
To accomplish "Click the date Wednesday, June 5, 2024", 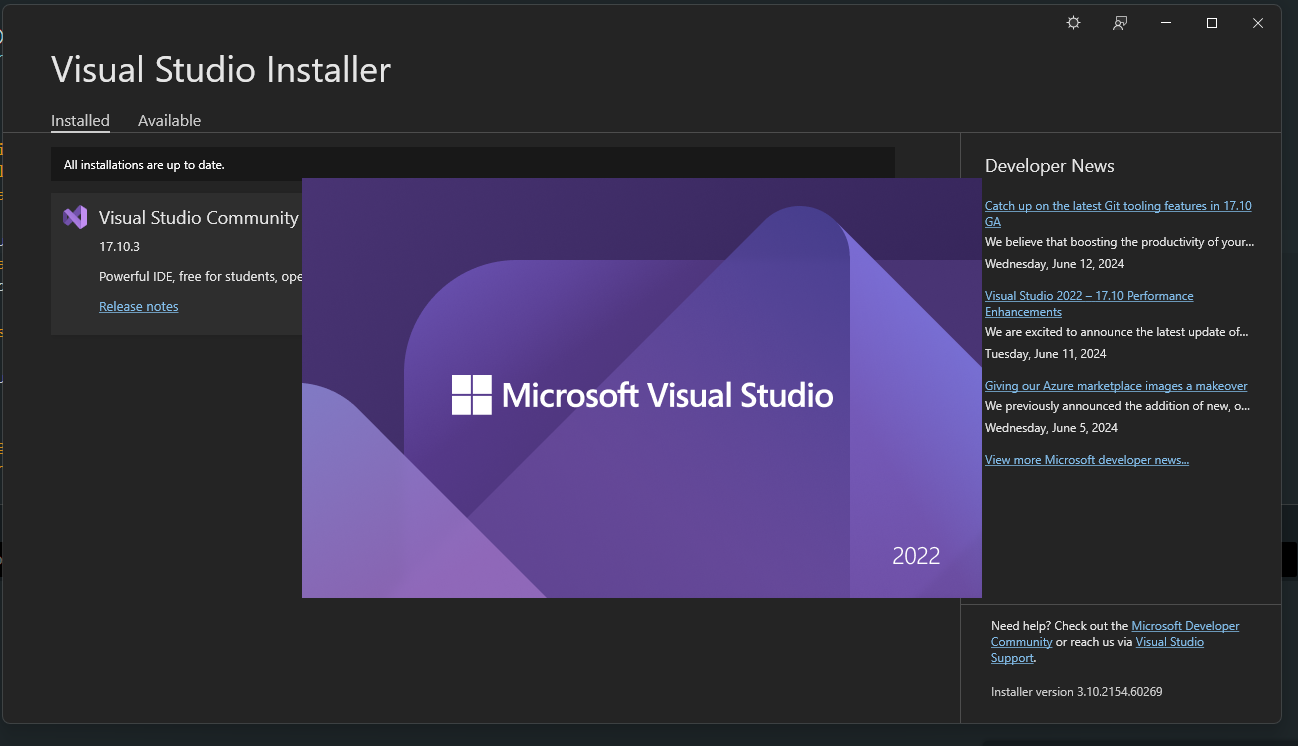I will (1051, 428).
